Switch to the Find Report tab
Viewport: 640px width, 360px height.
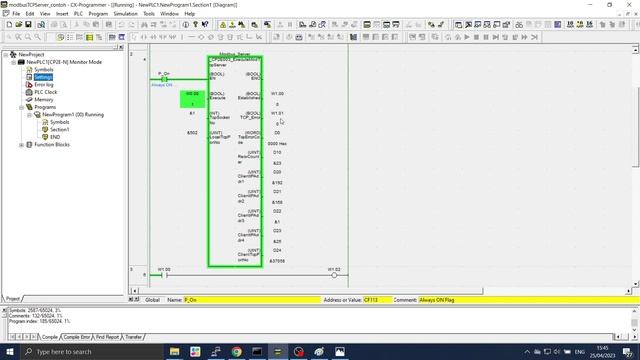(107, 337)
